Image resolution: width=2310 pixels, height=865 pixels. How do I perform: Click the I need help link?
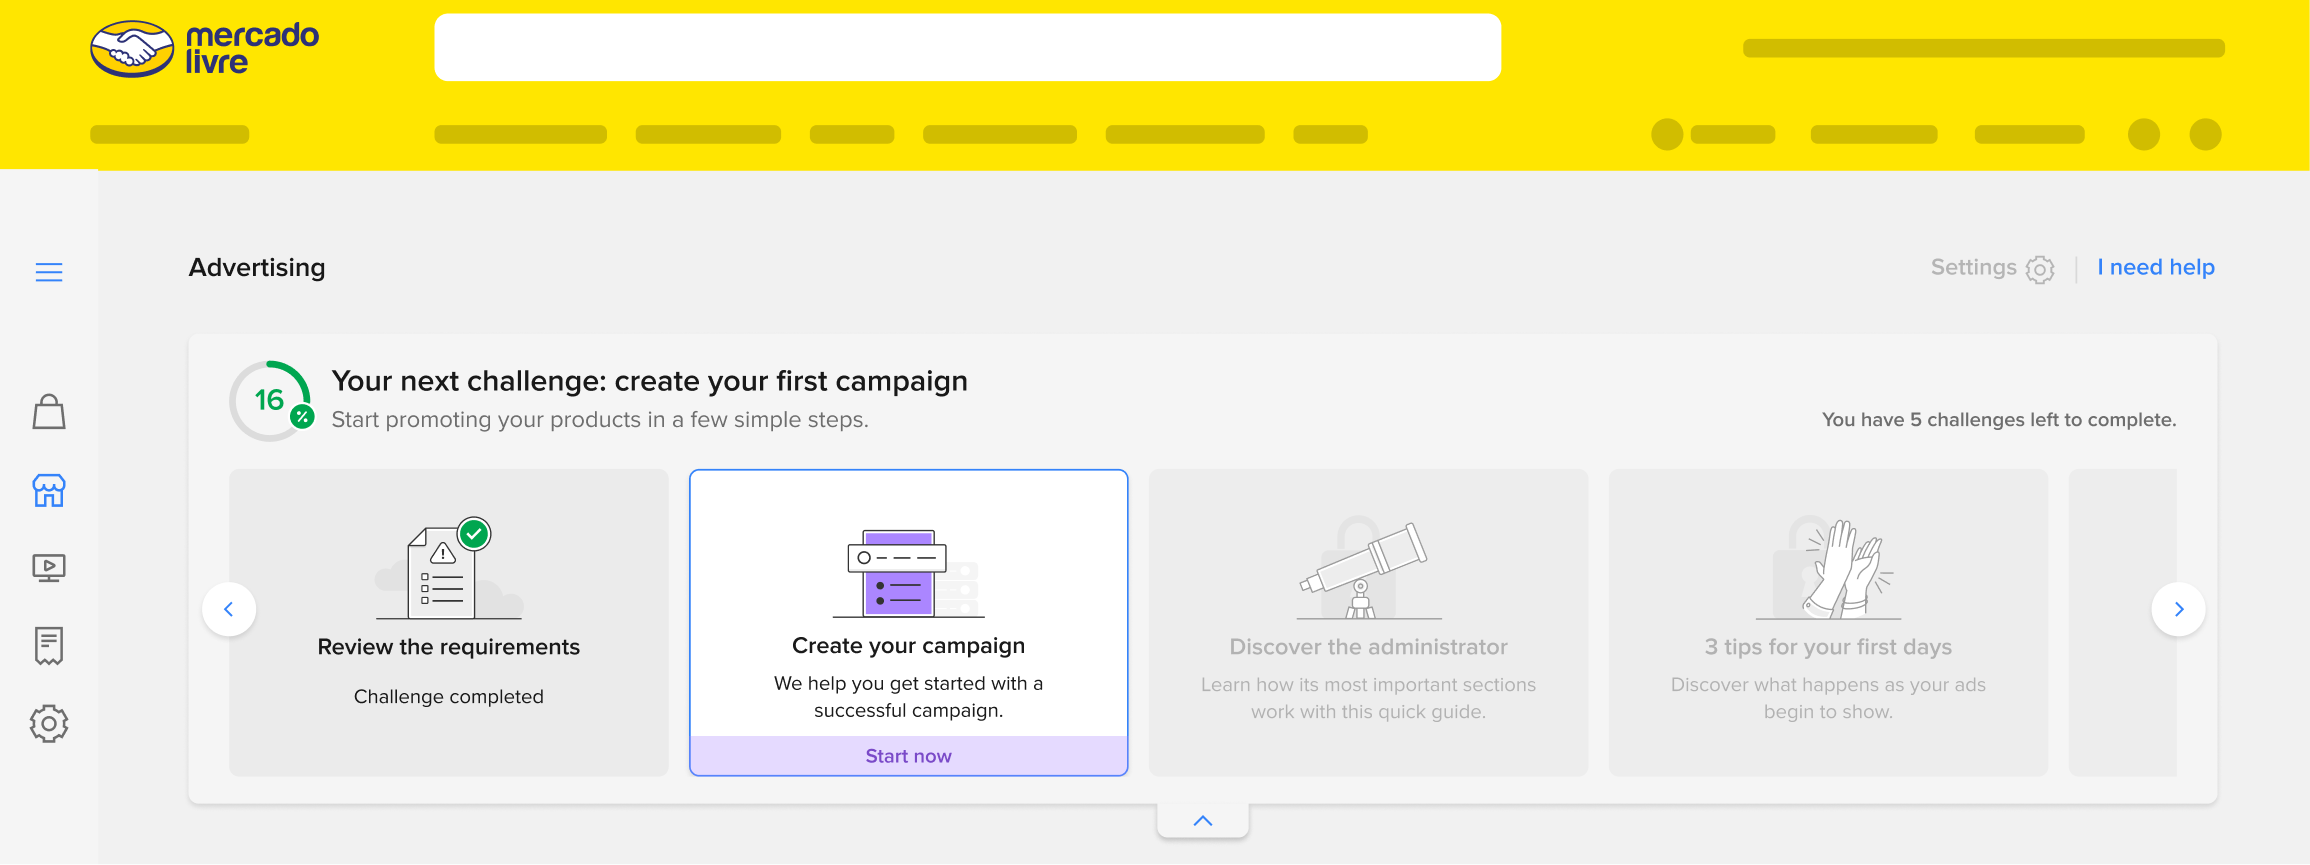pos(2155,267)
